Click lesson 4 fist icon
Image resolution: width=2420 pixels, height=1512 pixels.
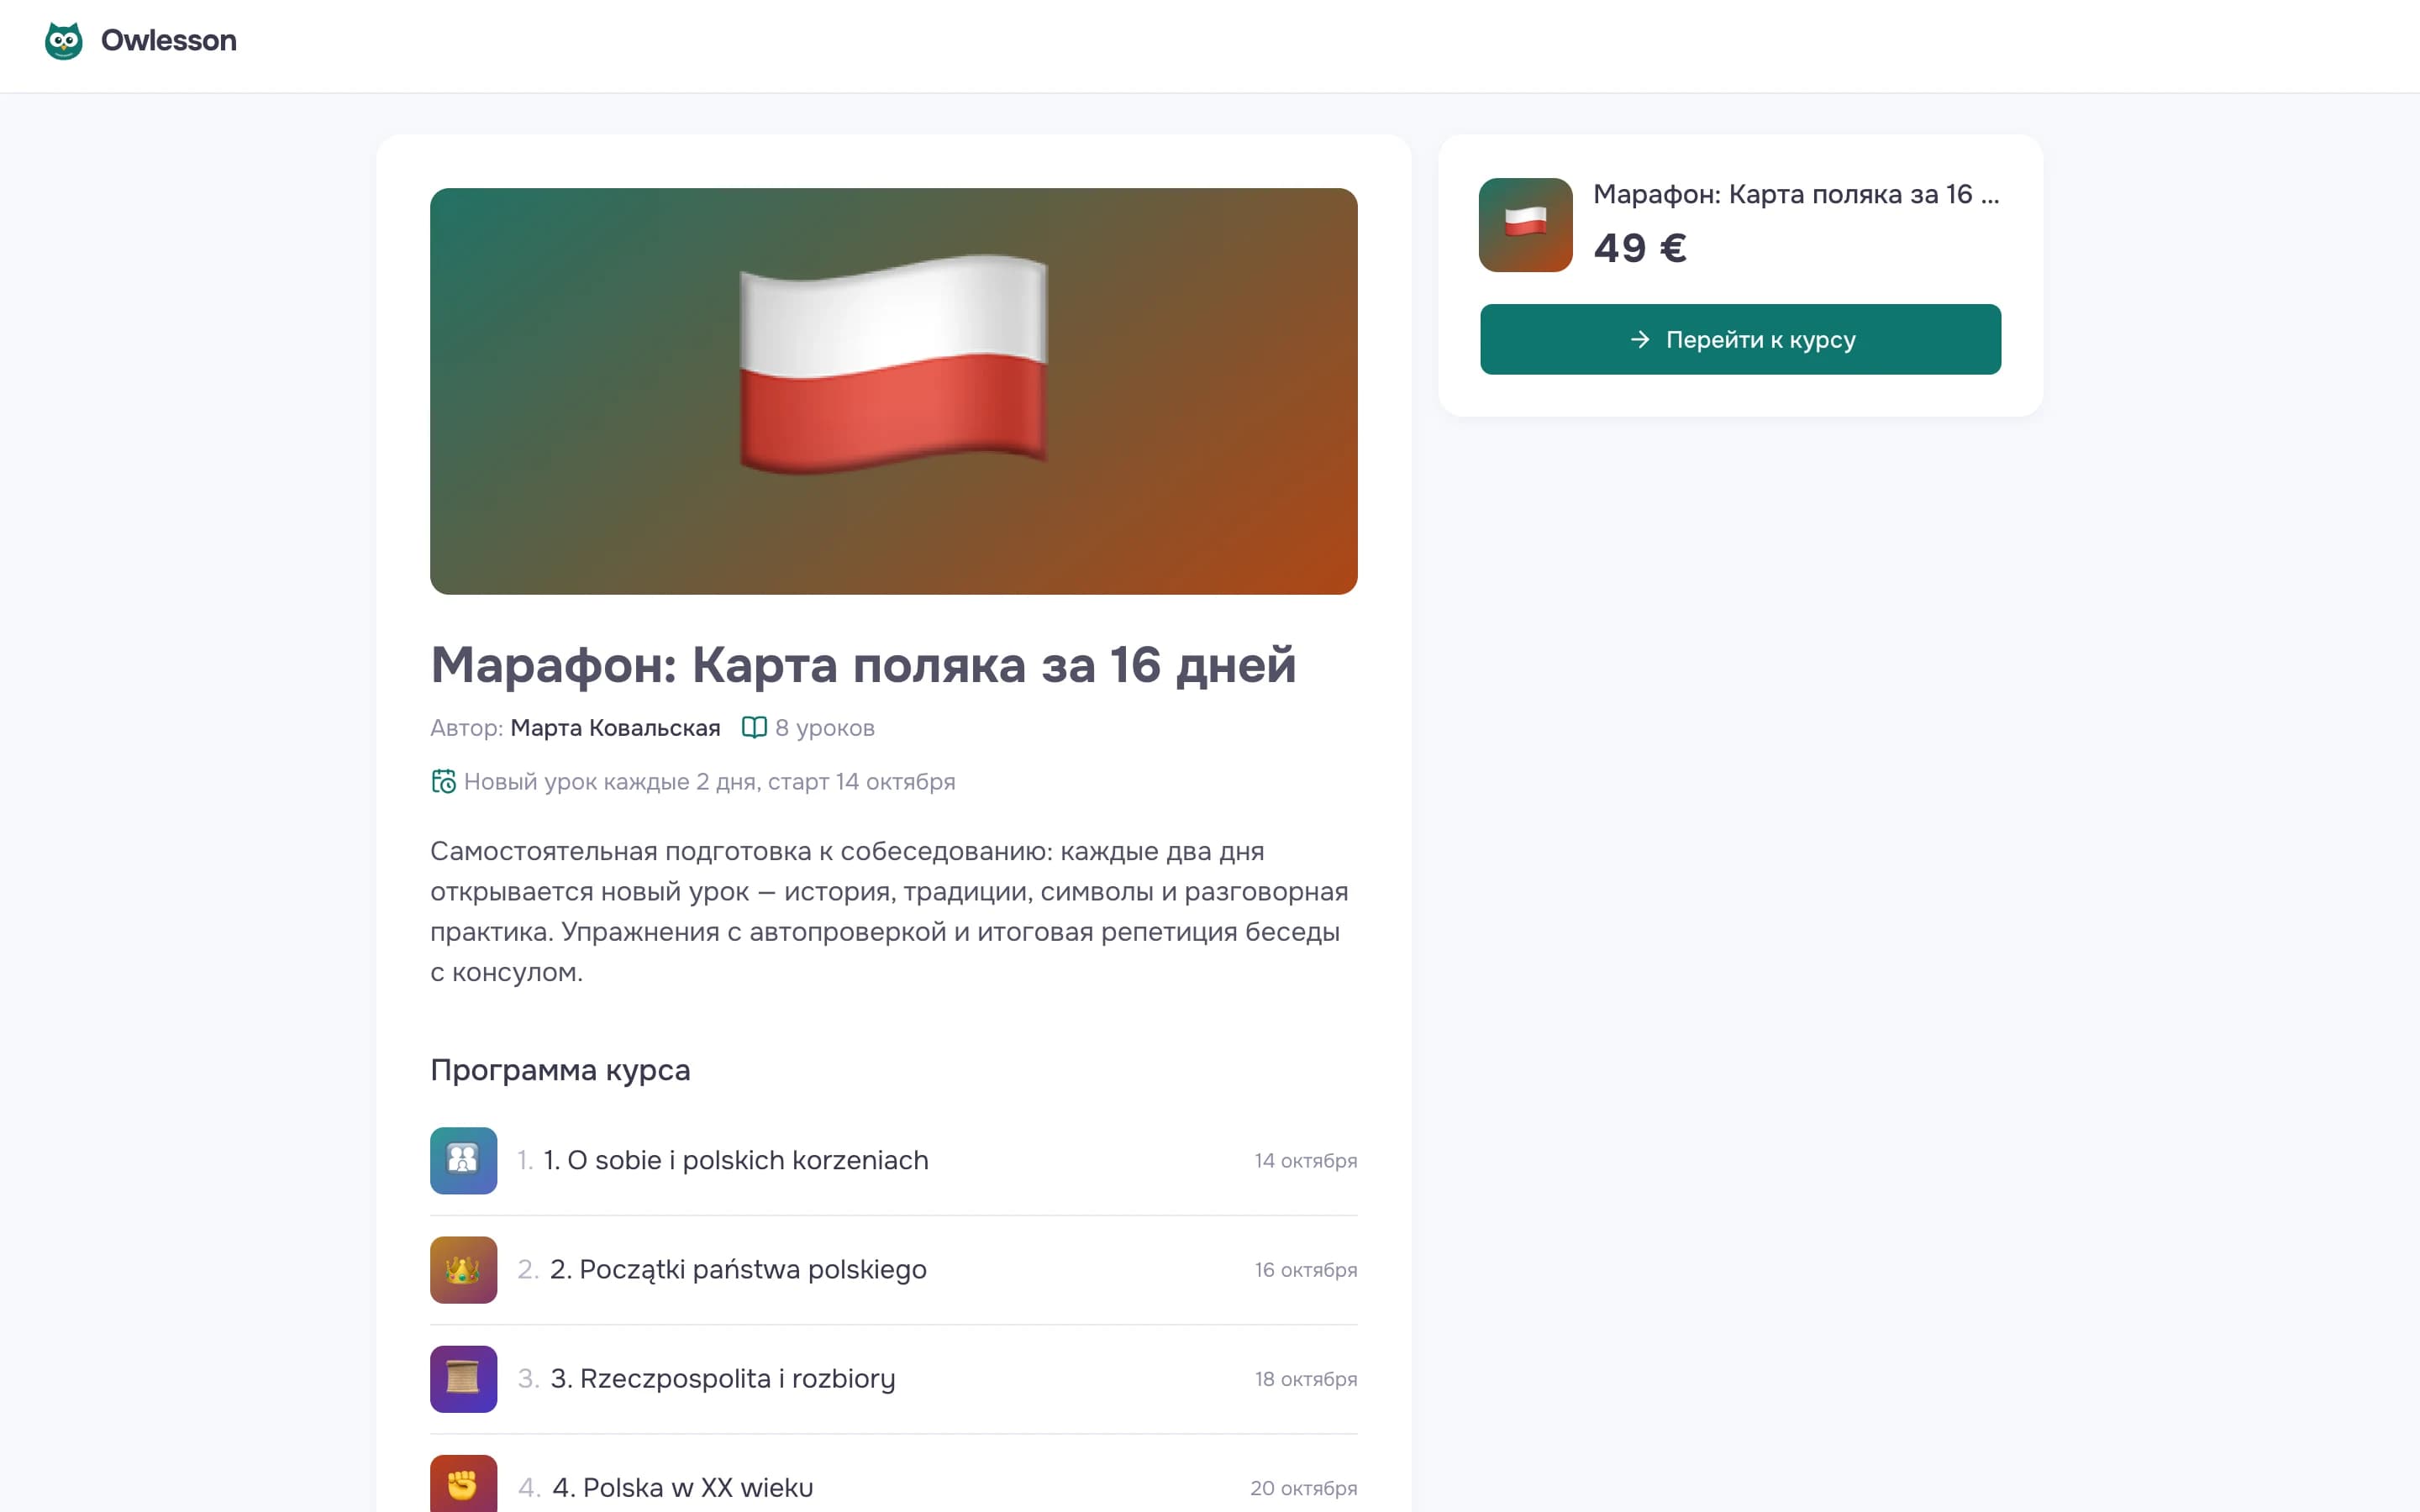click(463, 1484)
